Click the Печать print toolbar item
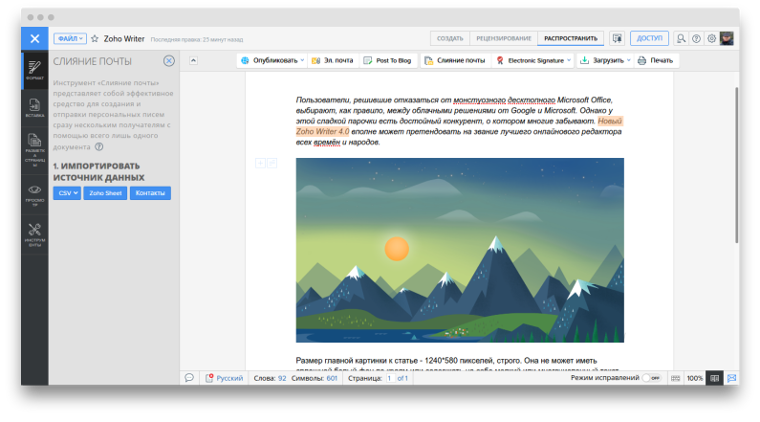 tap(655, 61)
